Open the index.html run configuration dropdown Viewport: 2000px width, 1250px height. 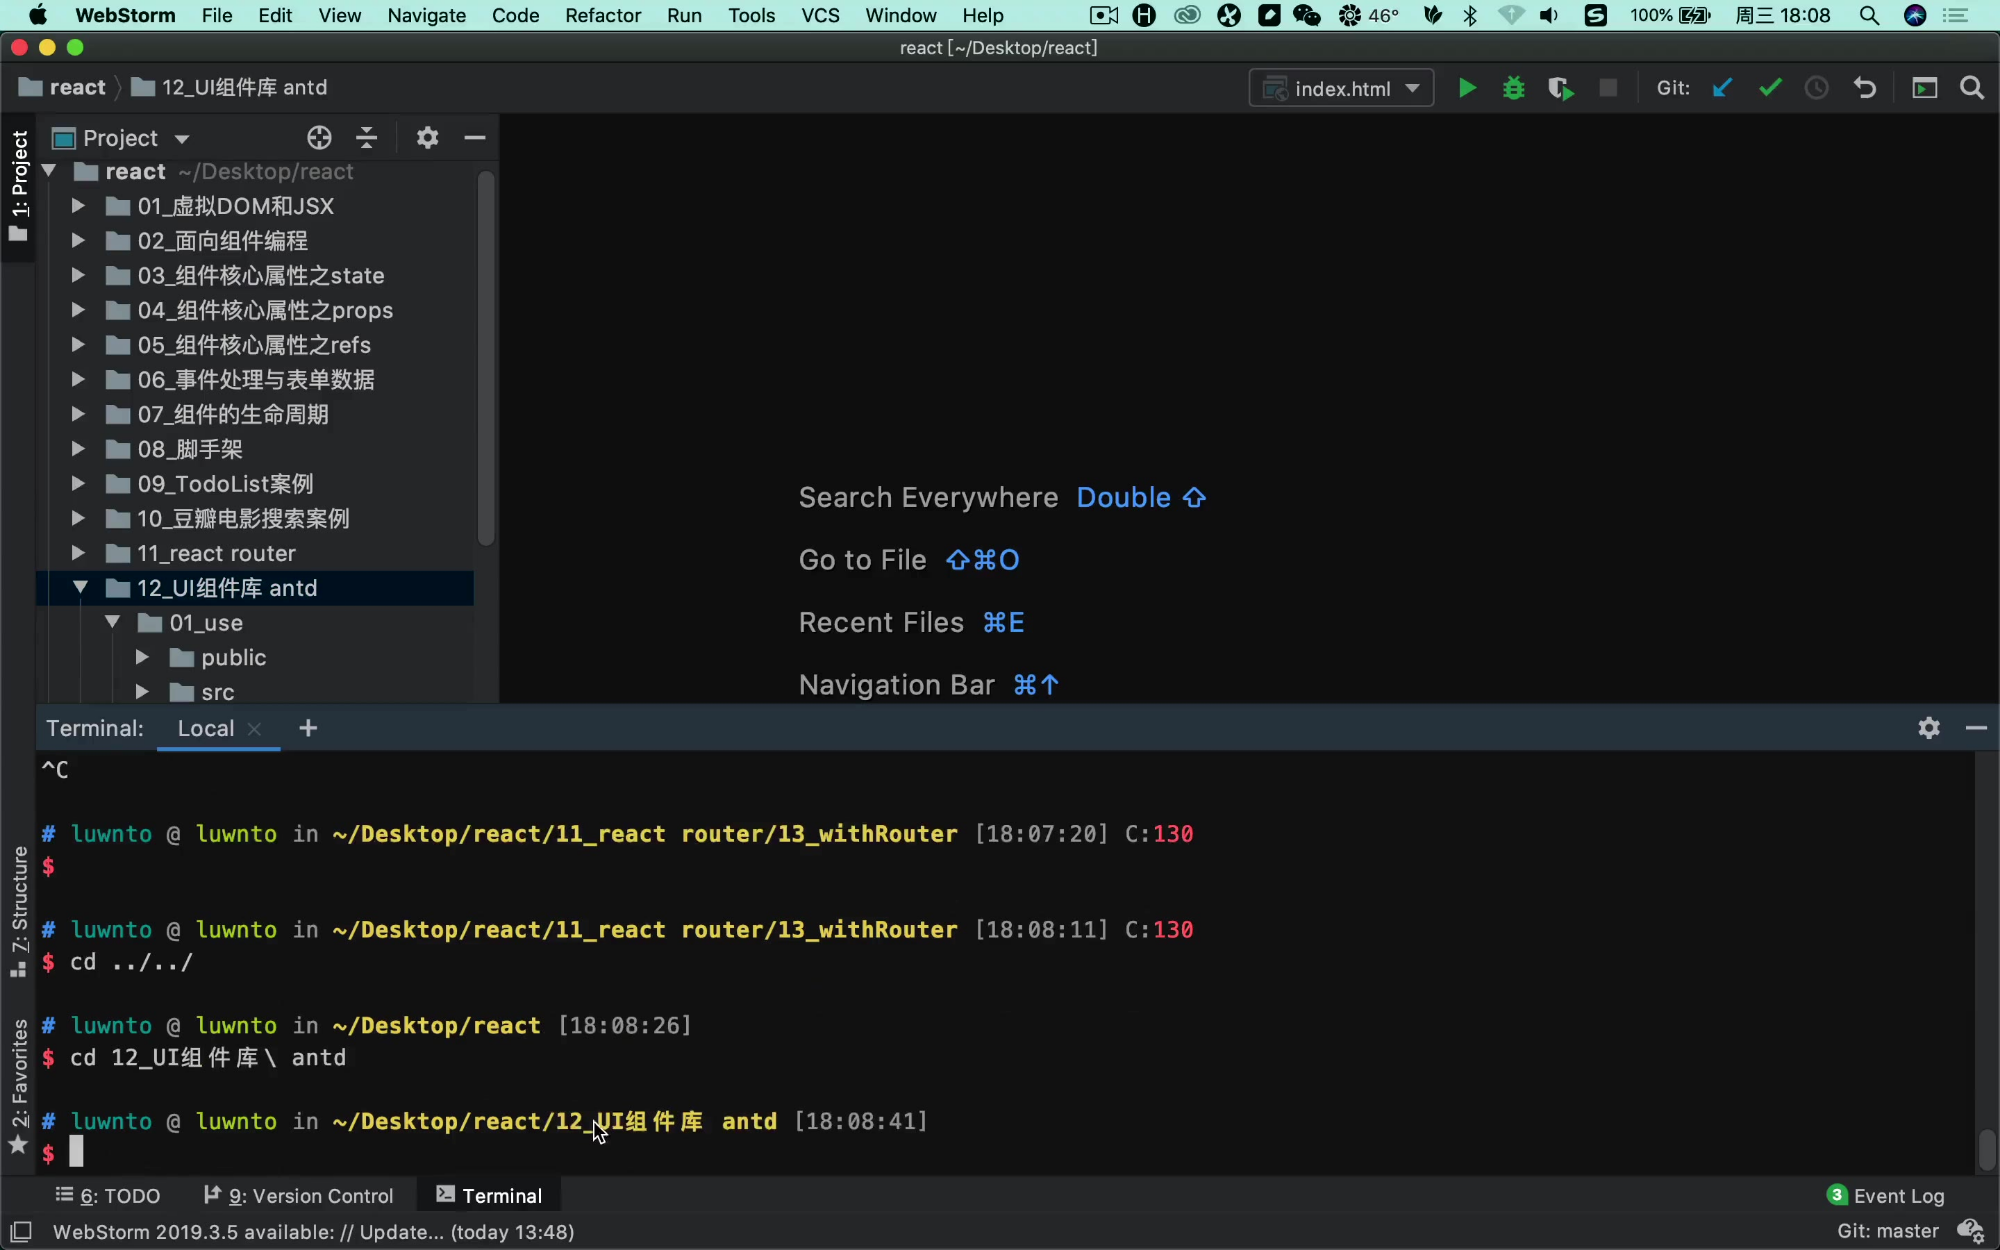coord(1341,88)
